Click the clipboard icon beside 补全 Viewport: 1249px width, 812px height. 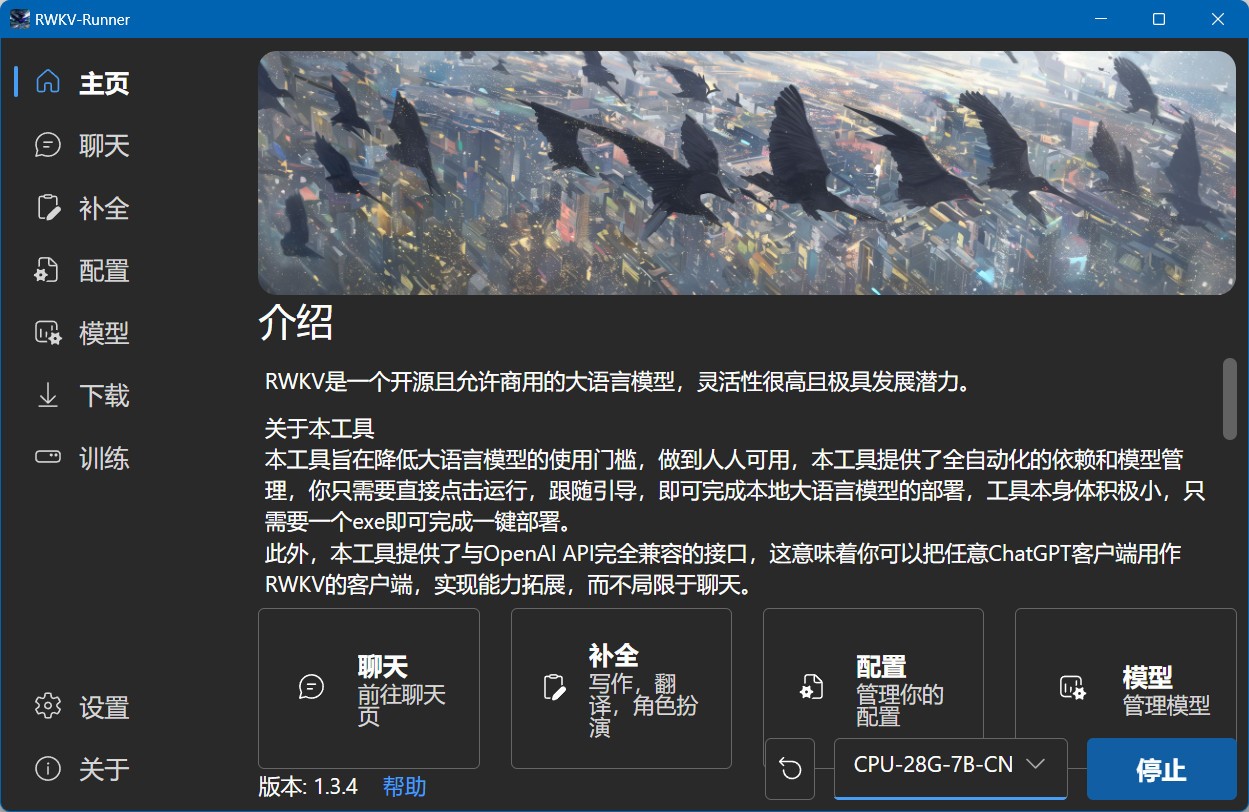(47, 207)
